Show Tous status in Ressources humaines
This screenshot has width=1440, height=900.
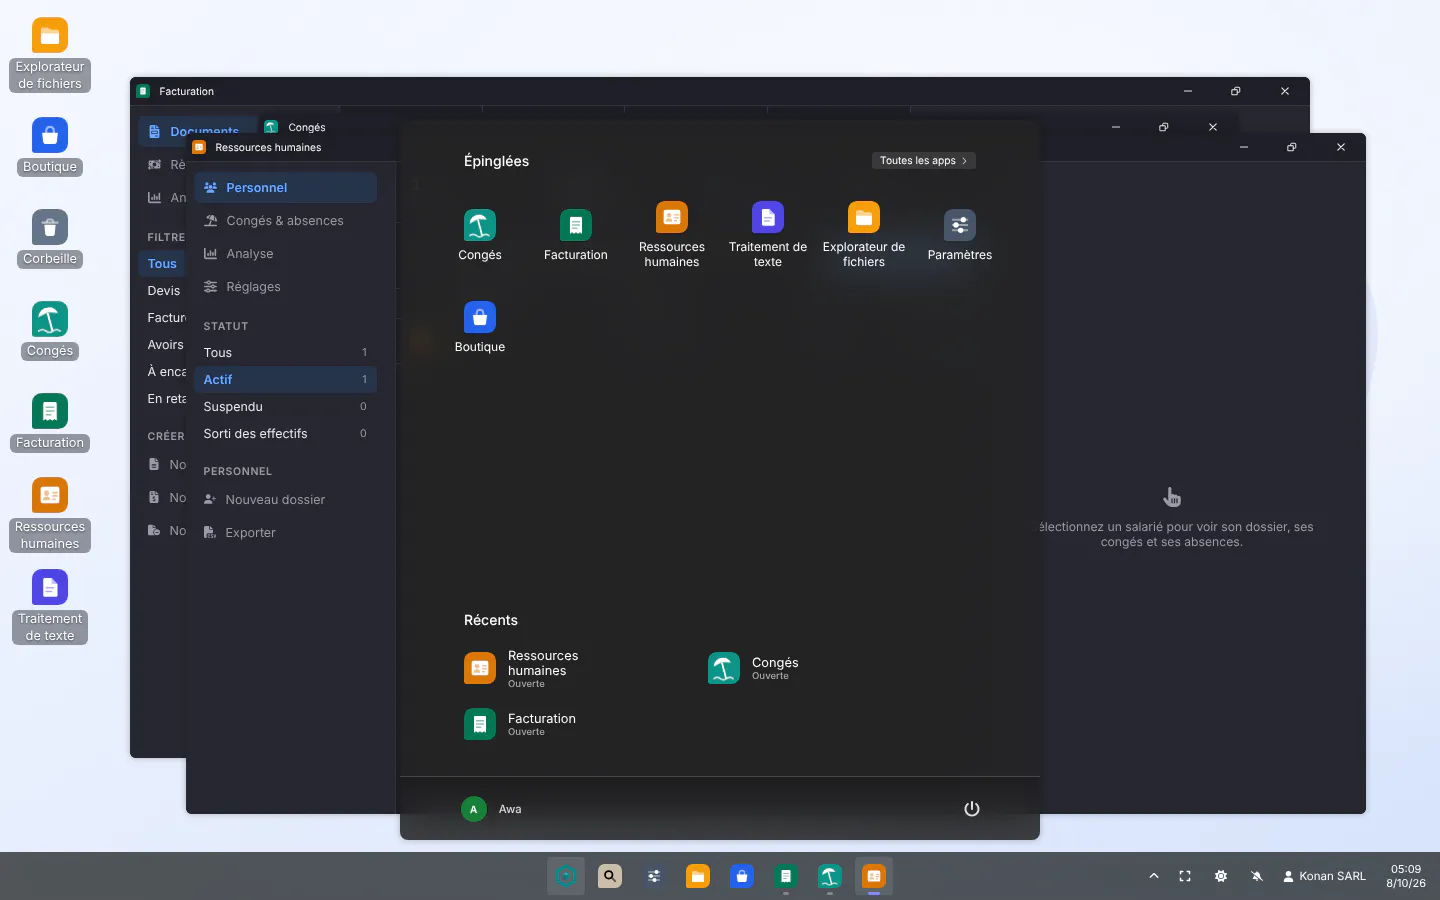point(285,353)
